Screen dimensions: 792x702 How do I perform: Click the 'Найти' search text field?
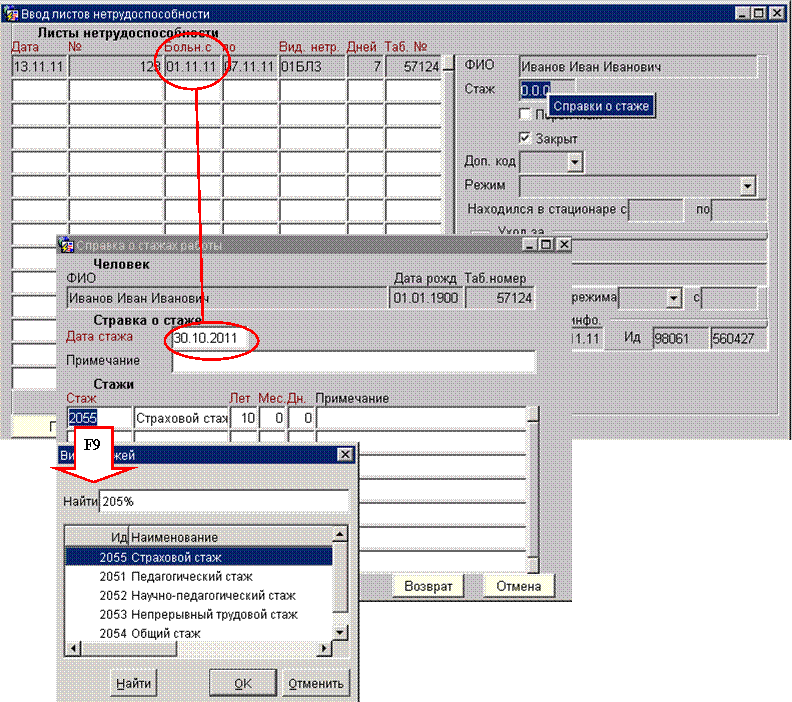click(222, 501)
